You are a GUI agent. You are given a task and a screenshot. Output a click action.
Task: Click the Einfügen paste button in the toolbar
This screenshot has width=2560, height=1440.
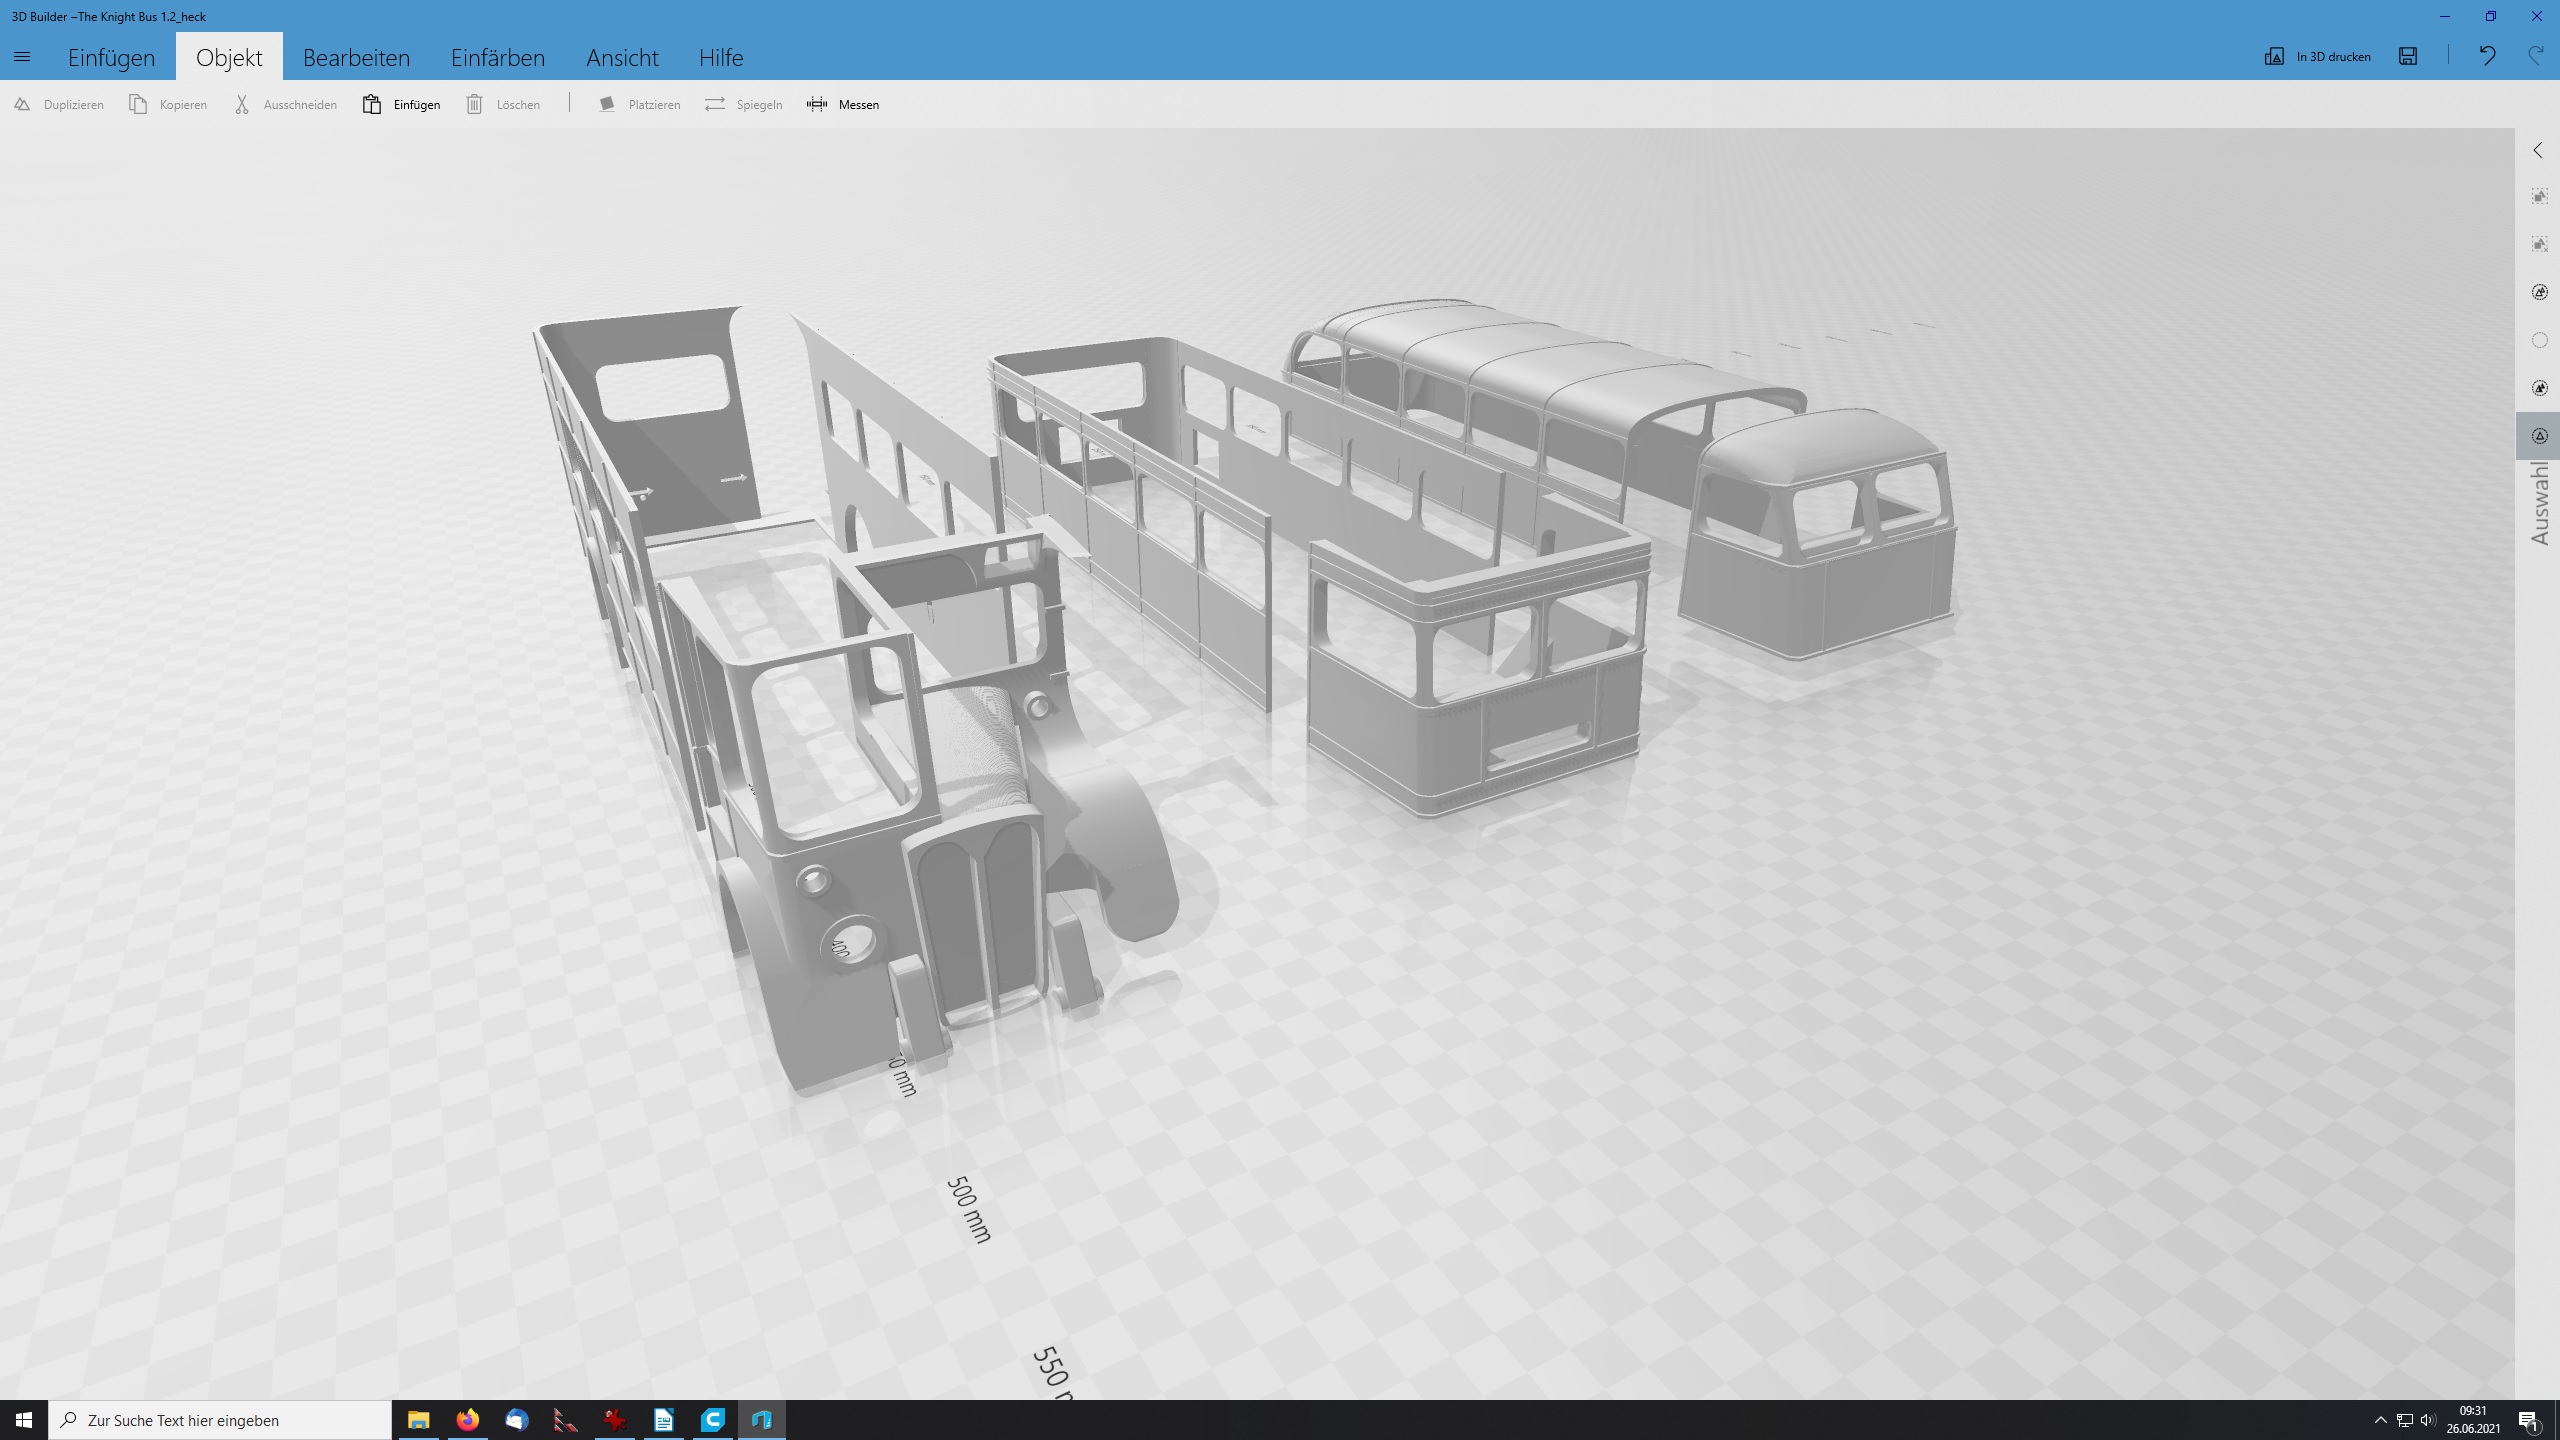[401, 104]
